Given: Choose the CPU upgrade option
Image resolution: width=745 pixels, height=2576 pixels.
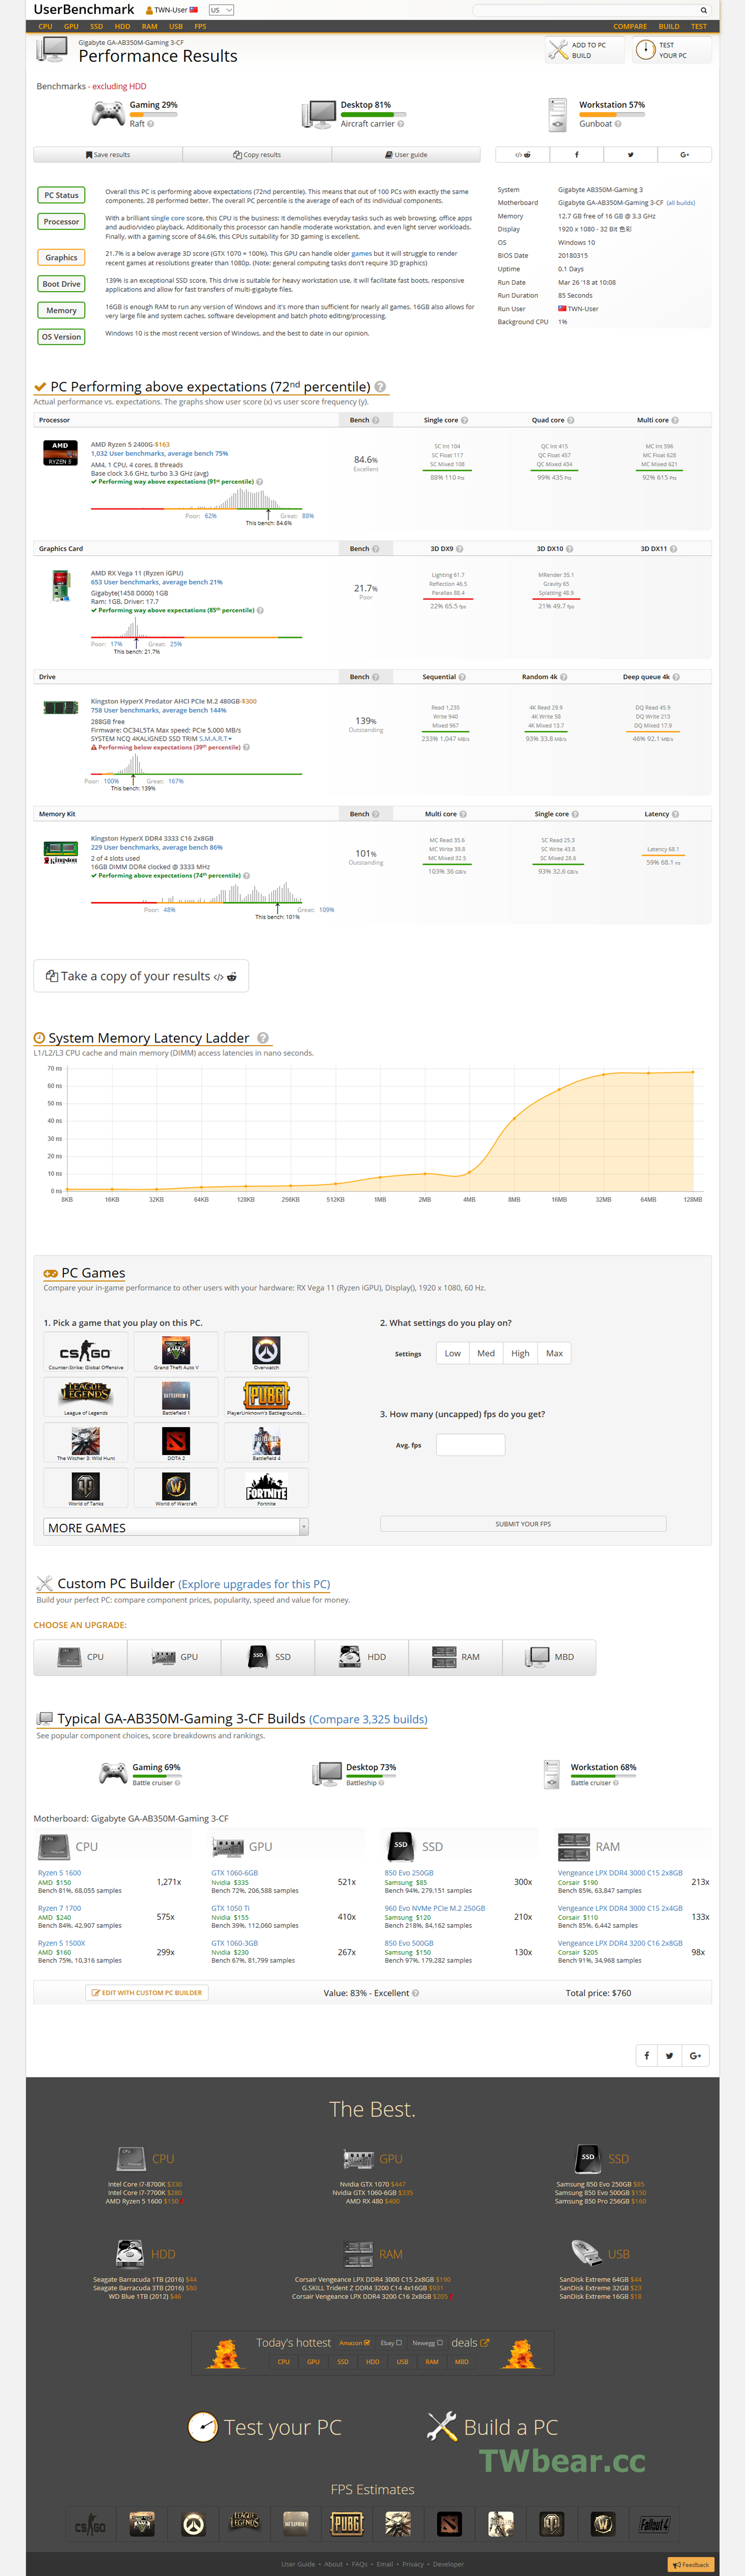Looking at the screenshot, I should click(81, 1657).
